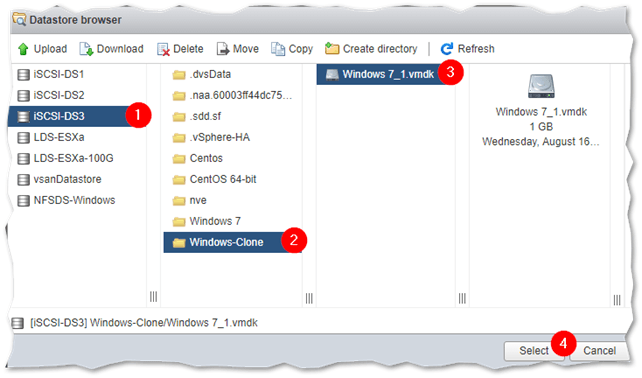Click the Upload green arrow icon
Viewport: 642px width, 378px height.
23,49
